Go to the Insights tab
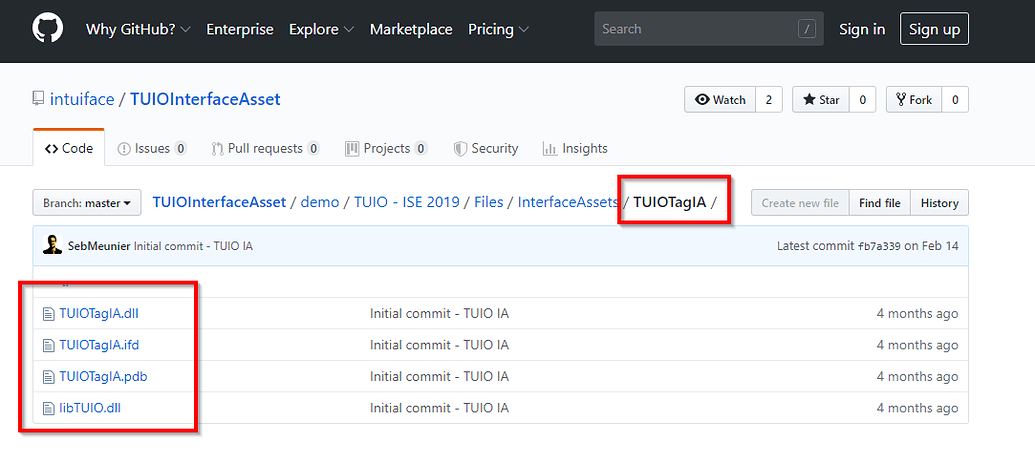 (x=575, y=148)
